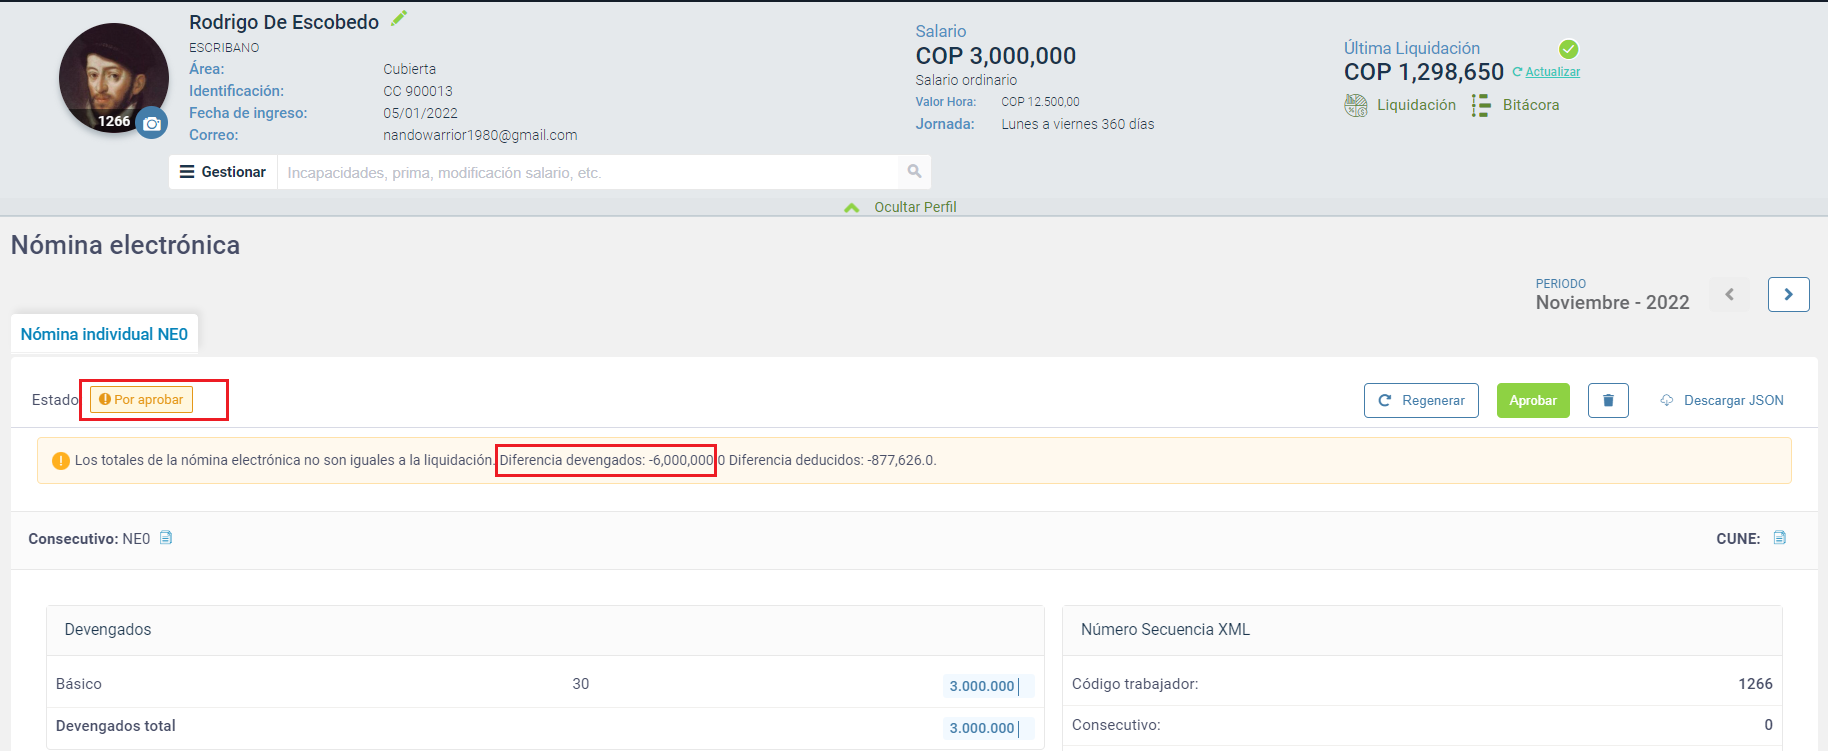This screenshot has width=1828, height=751.
Task: Click the COP 1,298,650 liquidation amount
Action: (x=1424, y=72)
